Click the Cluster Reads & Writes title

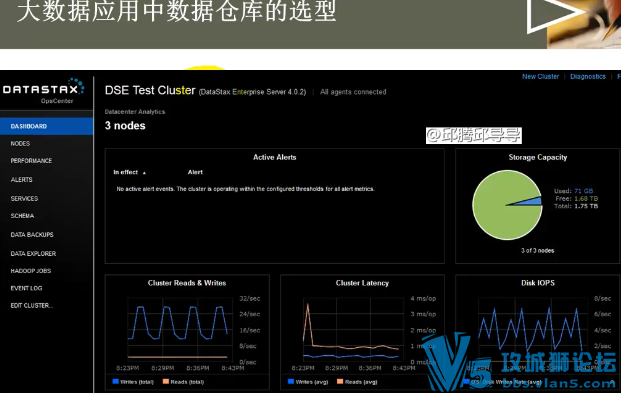[x=187, y=283]
